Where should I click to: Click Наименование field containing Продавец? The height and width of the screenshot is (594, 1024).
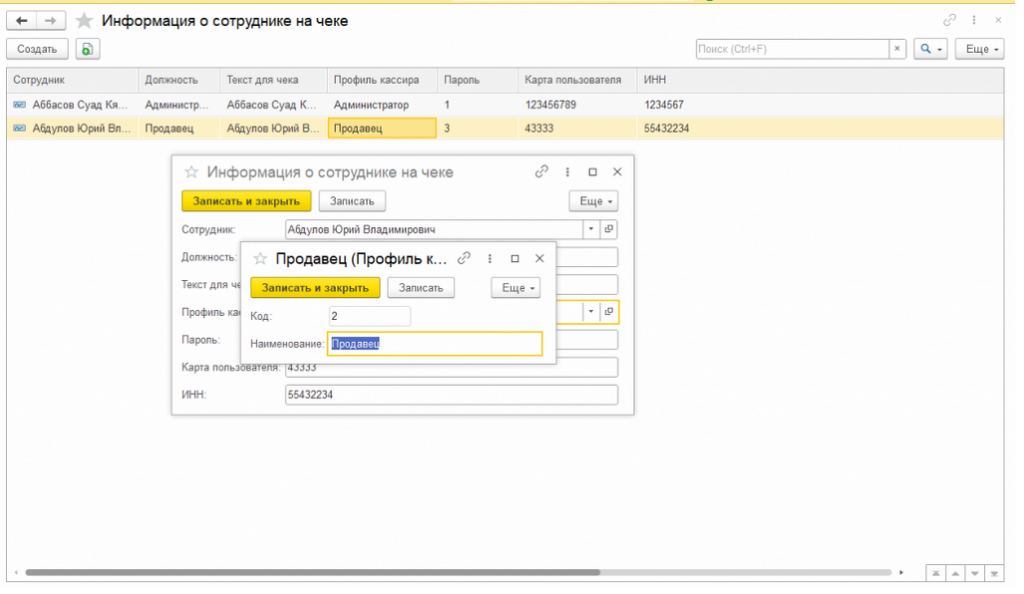(435, 345)
